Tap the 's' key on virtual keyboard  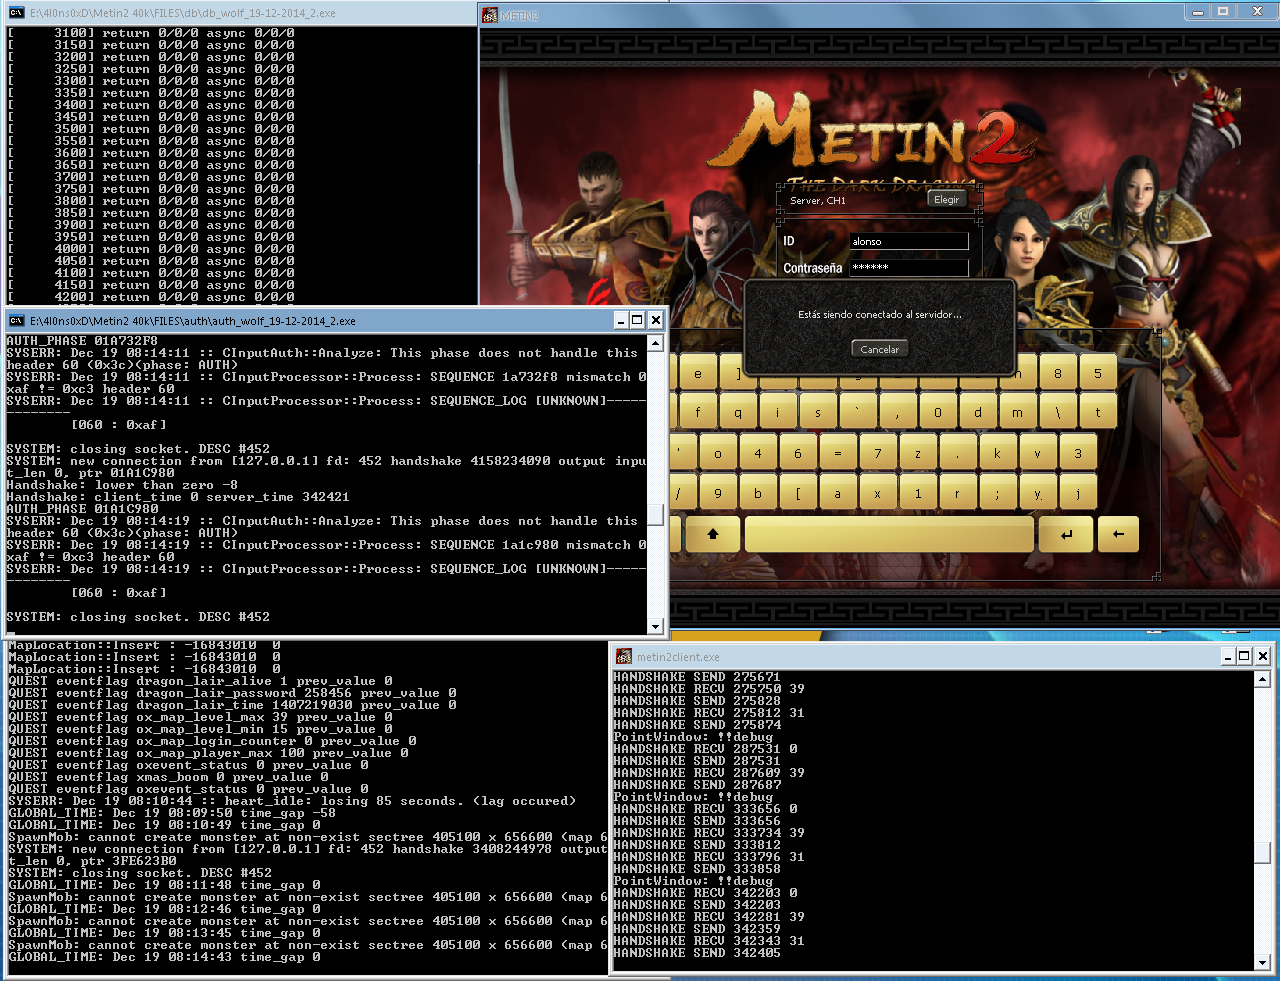818,412
